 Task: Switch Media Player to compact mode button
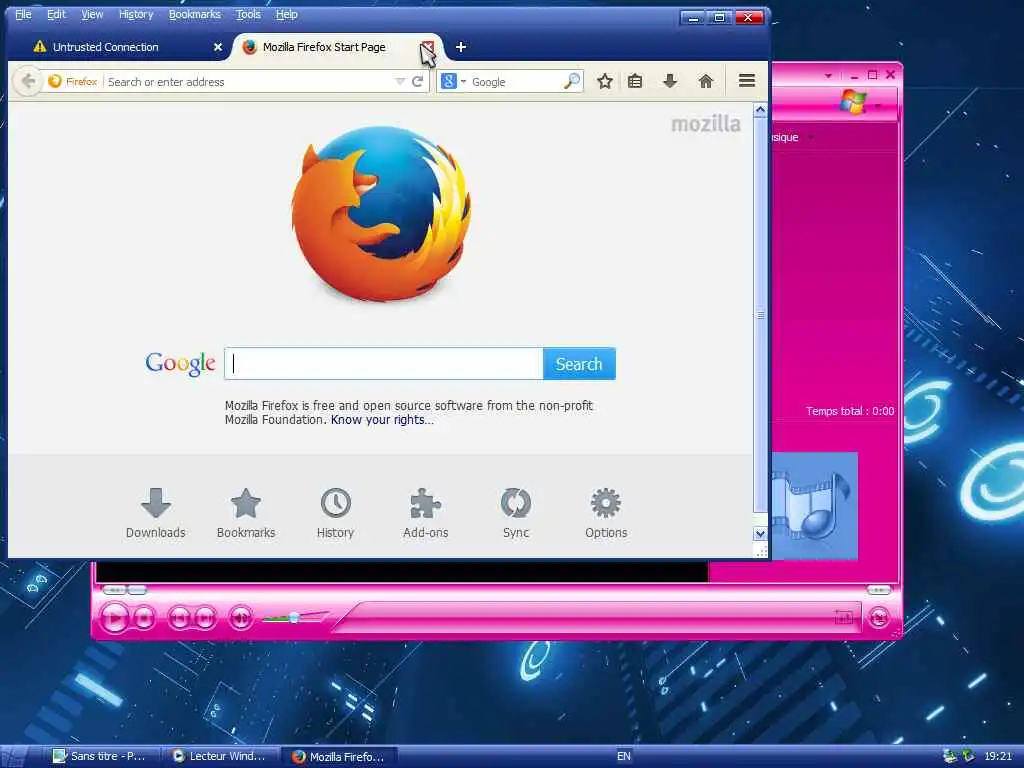879,617
